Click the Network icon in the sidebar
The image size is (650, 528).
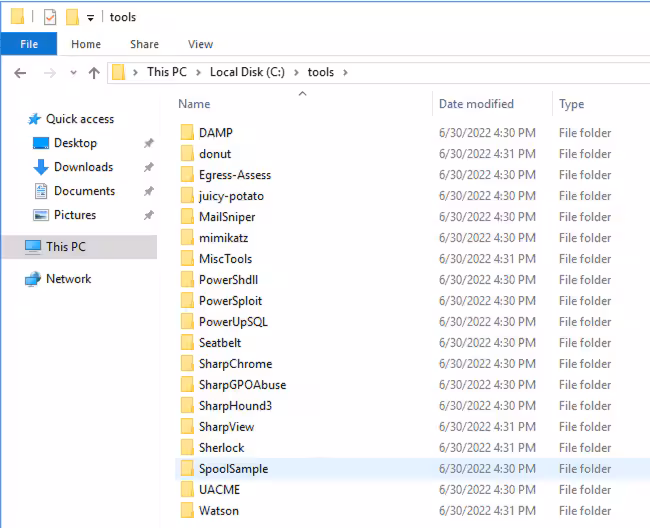tap(33, 279)
